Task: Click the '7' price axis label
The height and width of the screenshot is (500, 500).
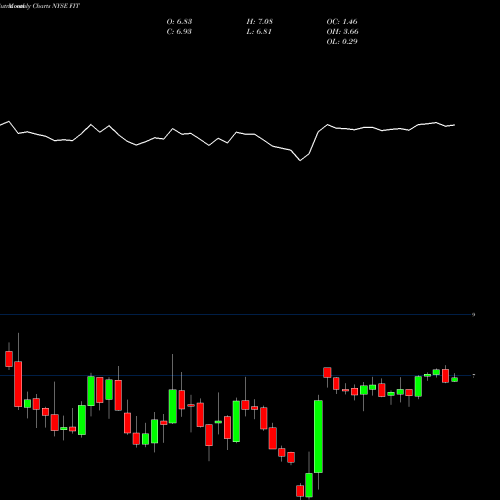Action: 473,376
